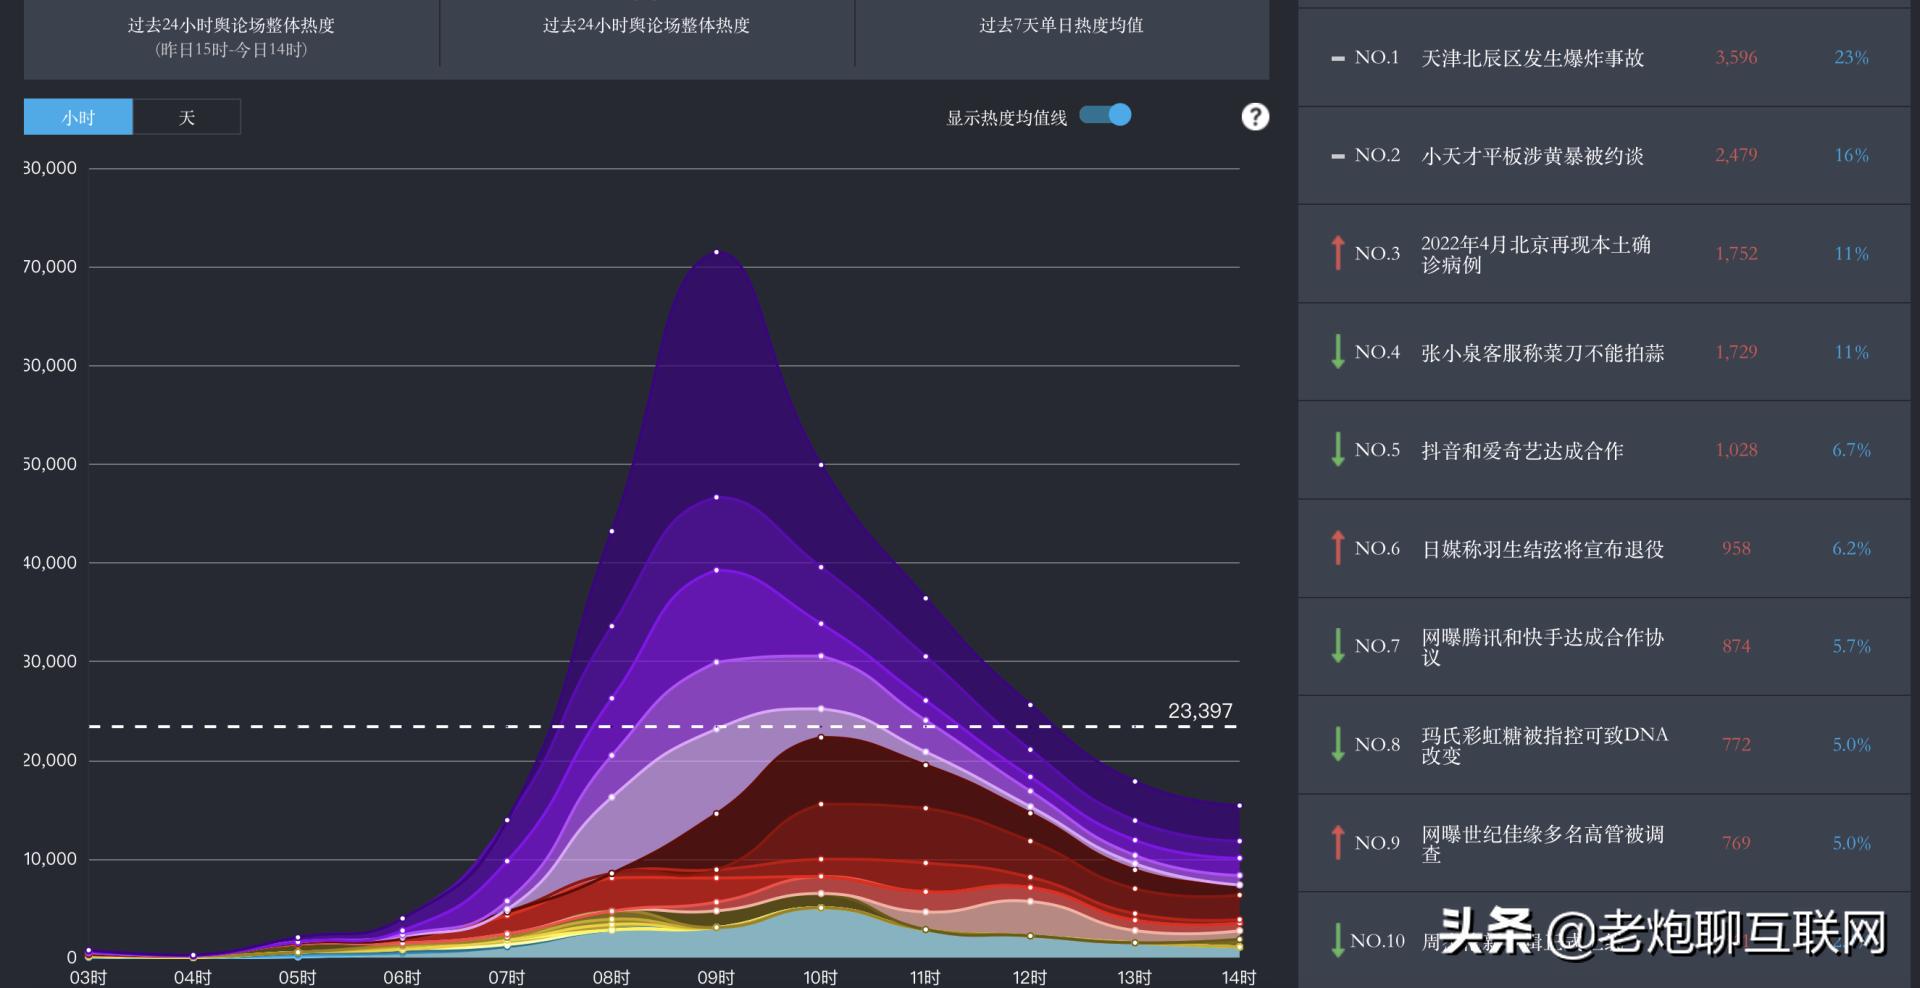Click the red up arrow beside NO.6
This screenshot has width=1920, height=988.
click(x=1337, y=548)
